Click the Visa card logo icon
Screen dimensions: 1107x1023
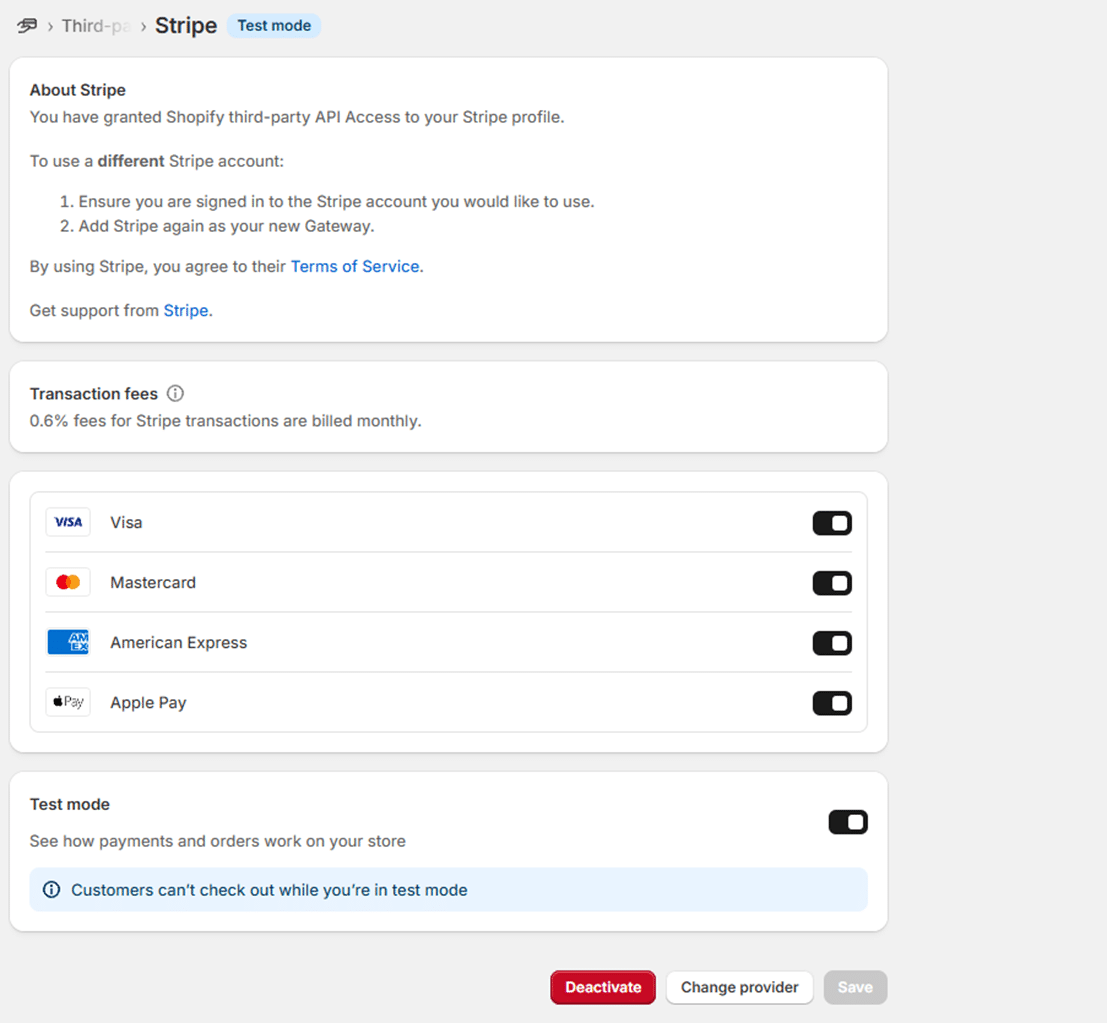pyautogui.click(x=68, y=522)
